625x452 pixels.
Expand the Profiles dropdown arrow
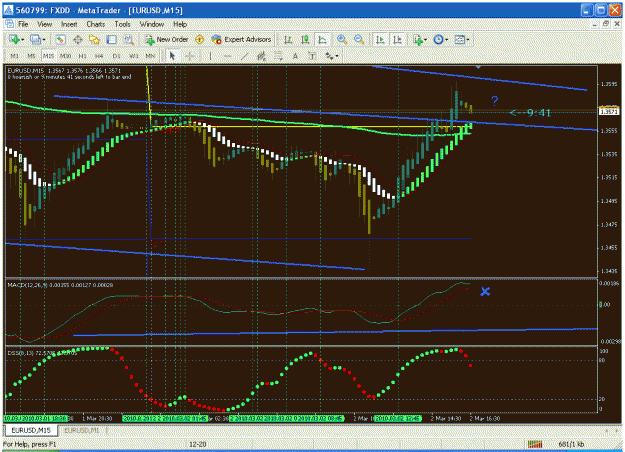point(44,40)
